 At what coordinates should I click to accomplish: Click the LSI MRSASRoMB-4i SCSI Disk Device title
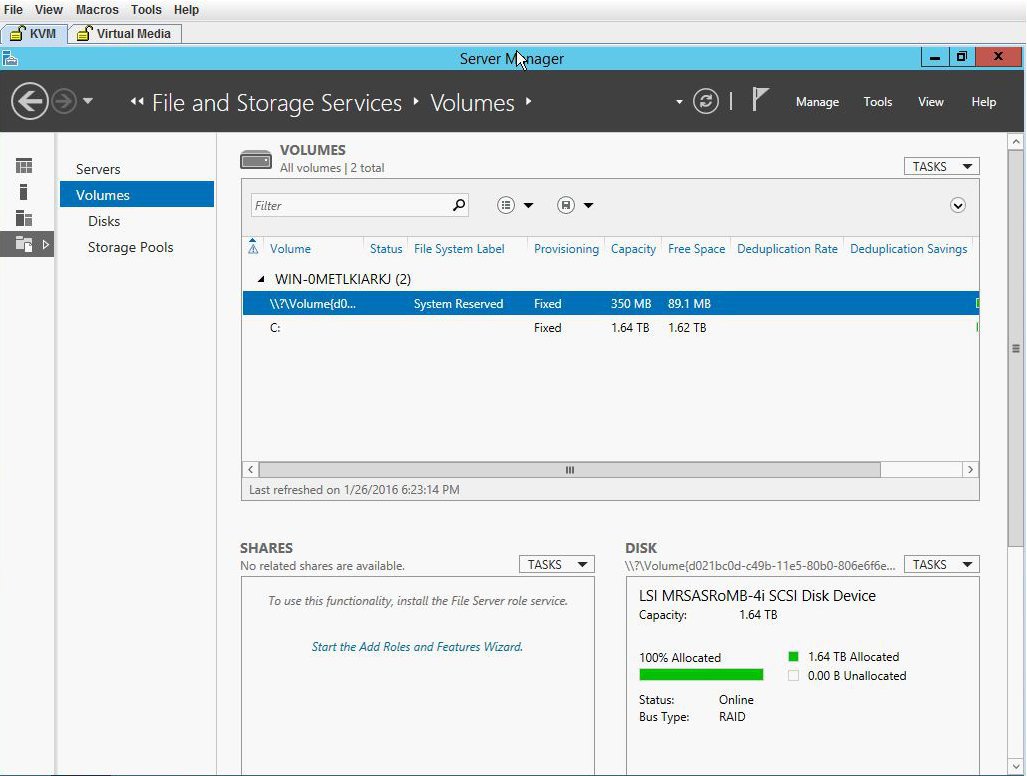tap(757, 595)
